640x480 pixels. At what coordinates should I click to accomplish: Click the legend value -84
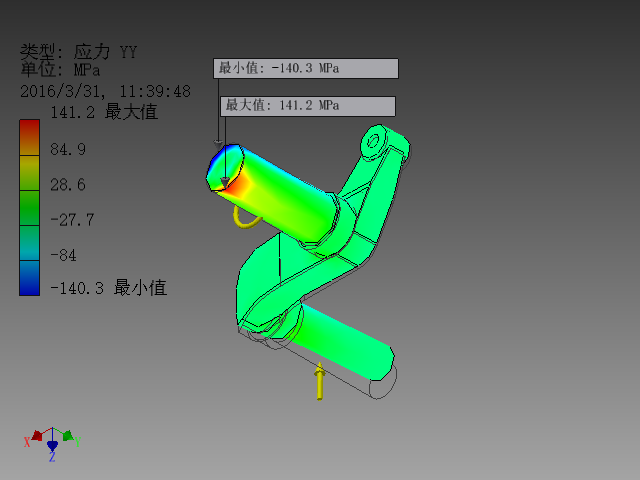pos(63,256)
